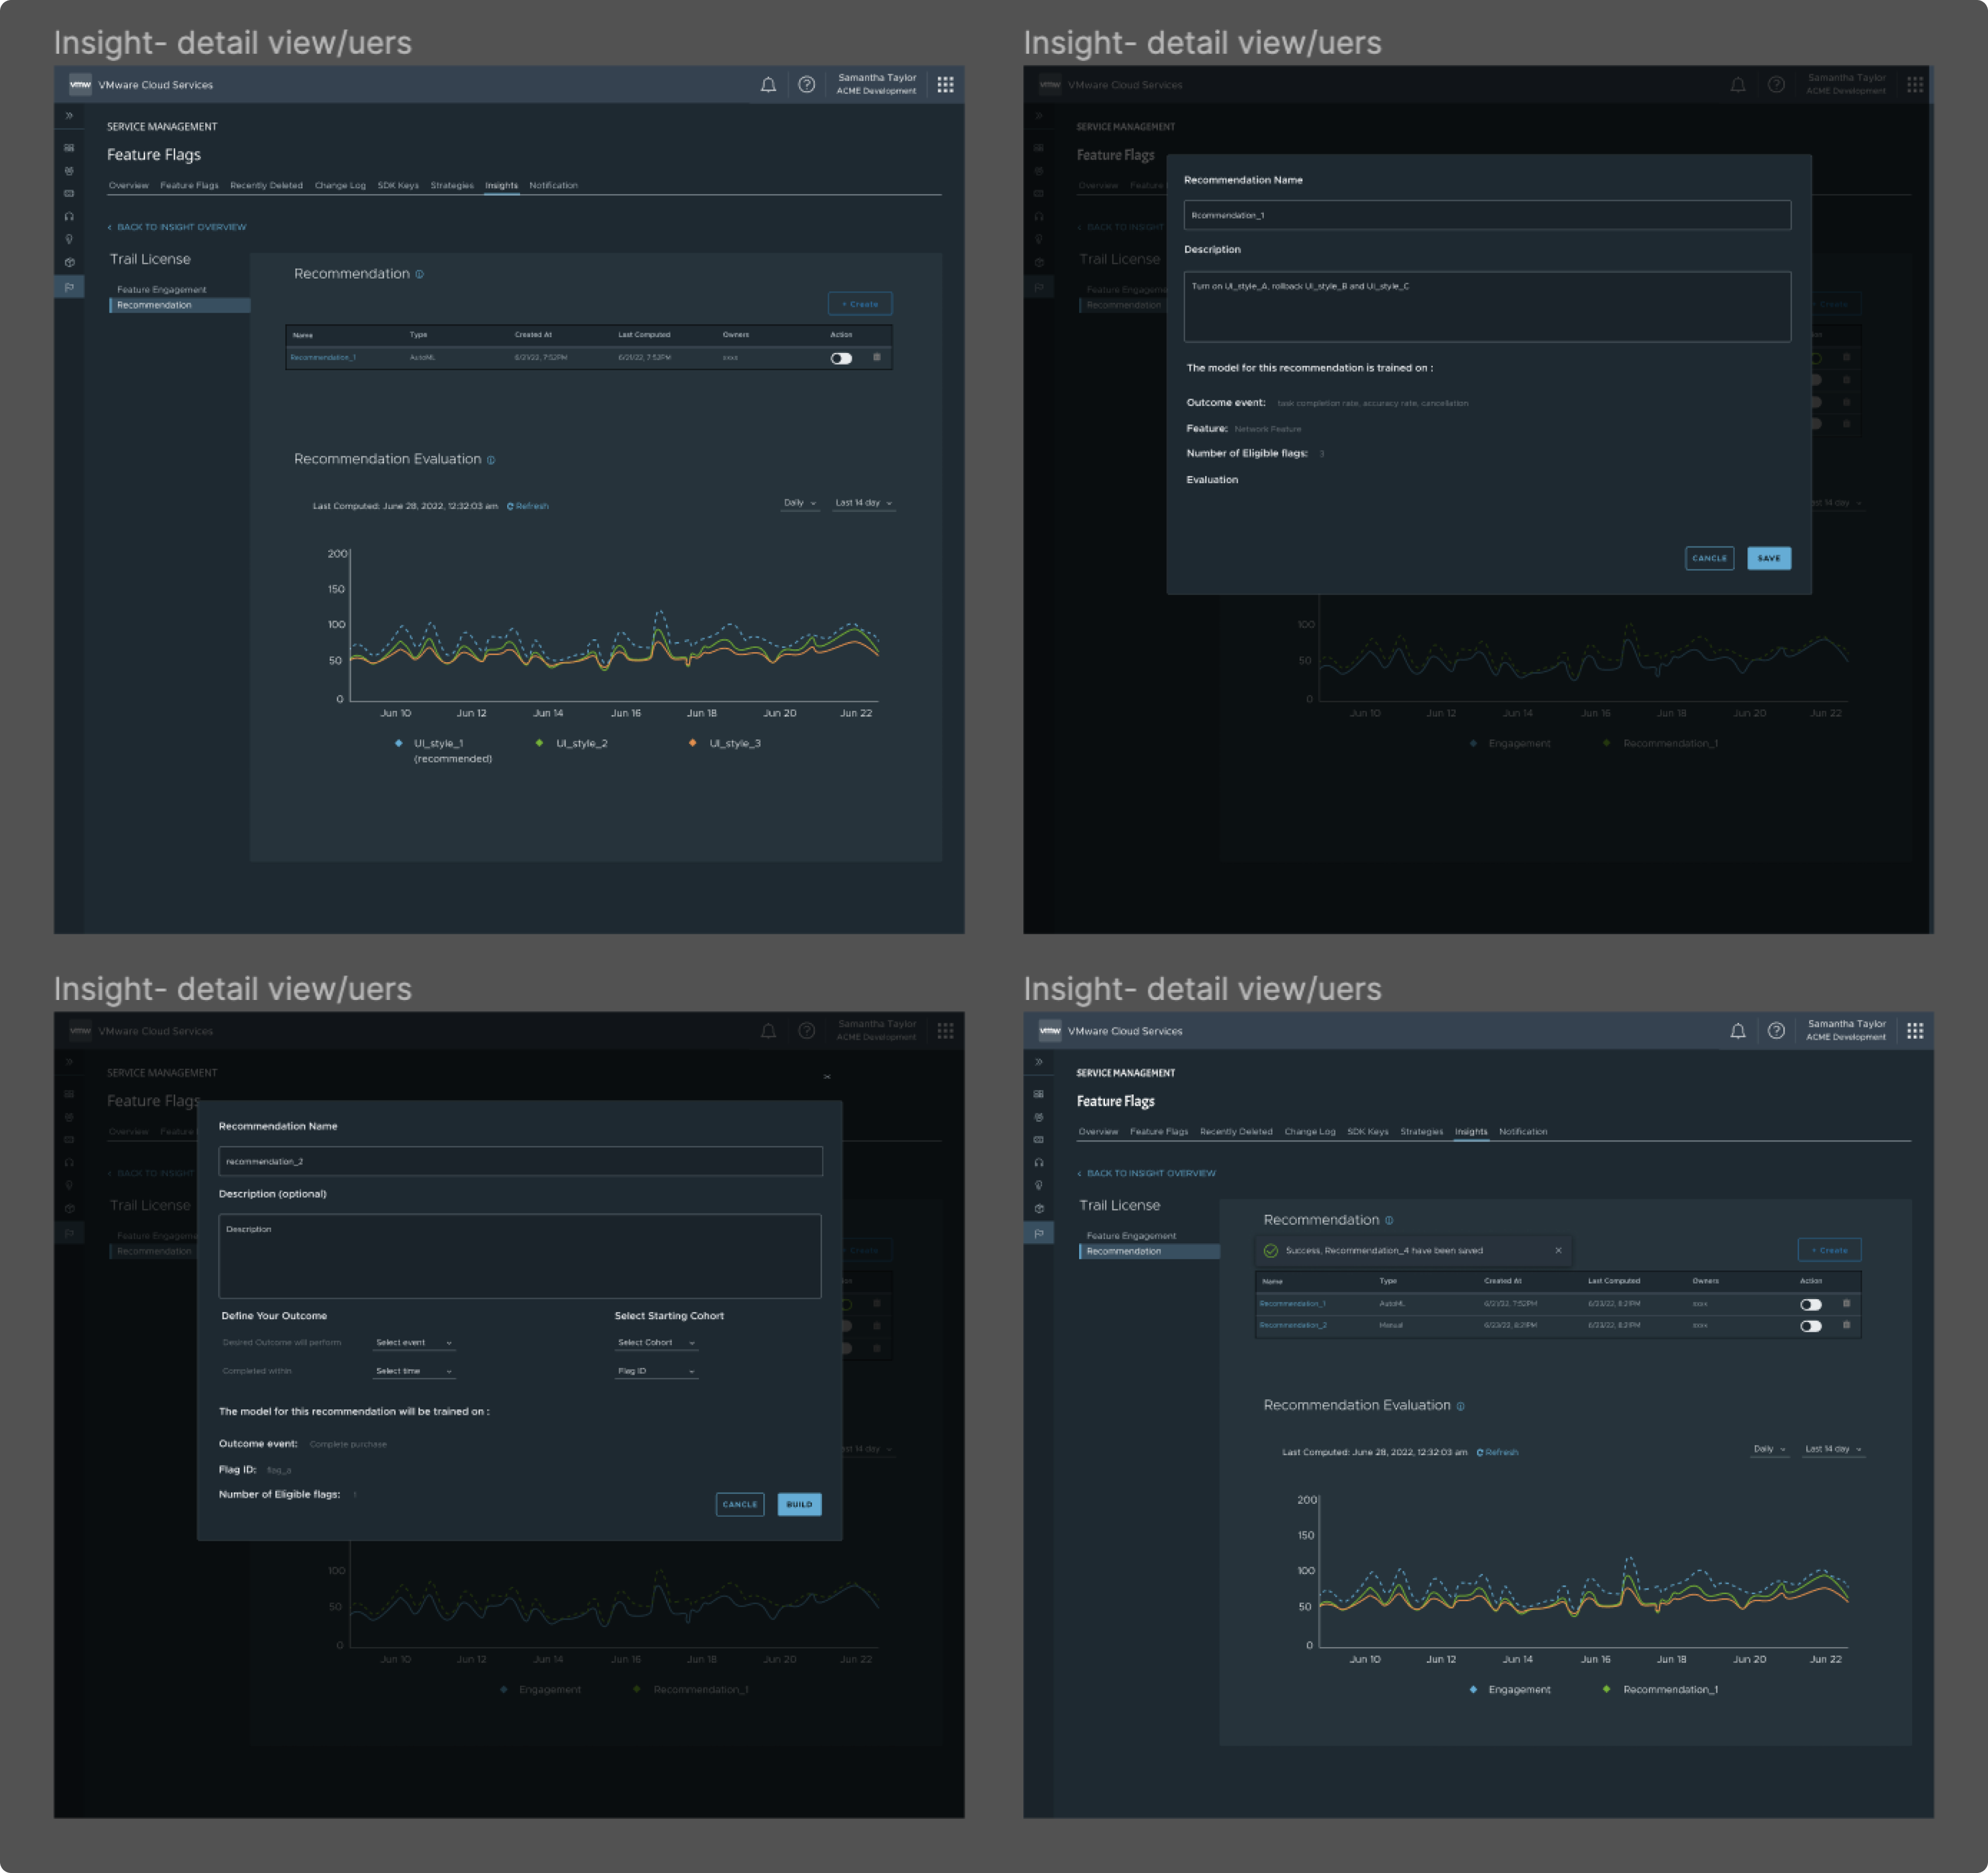Delete Recommendation_2 trash icon
This screenshot has height=1873, width=1988.
pos(1847,1325)
